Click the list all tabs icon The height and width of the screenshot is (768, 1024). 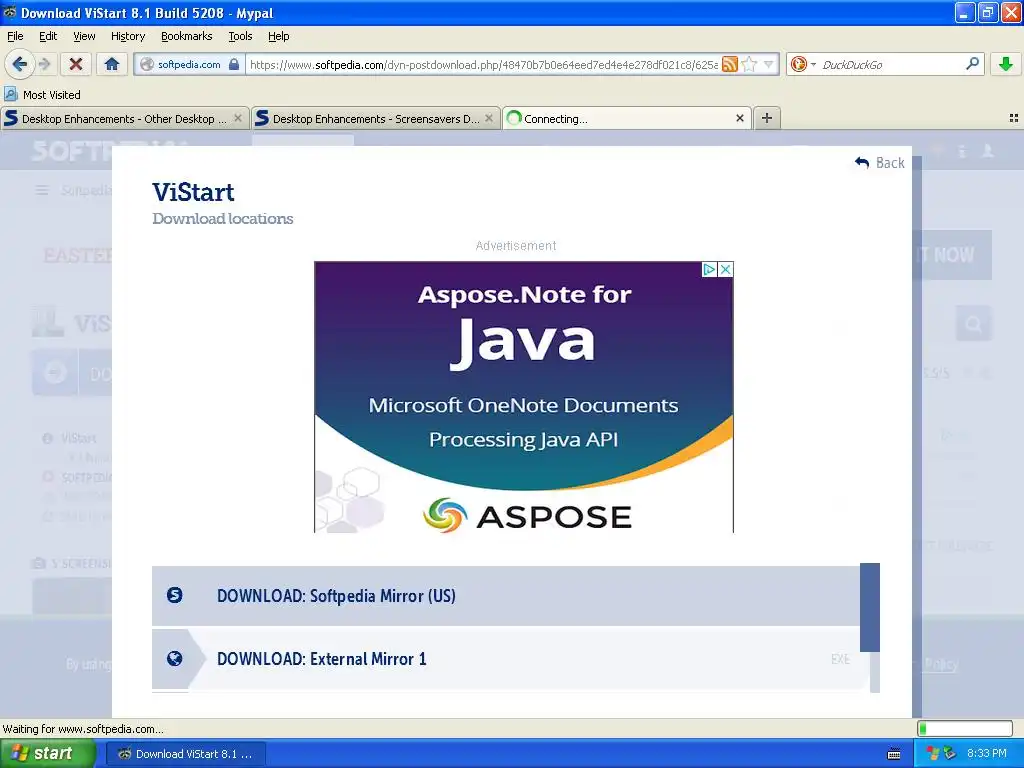[1014, 118]
